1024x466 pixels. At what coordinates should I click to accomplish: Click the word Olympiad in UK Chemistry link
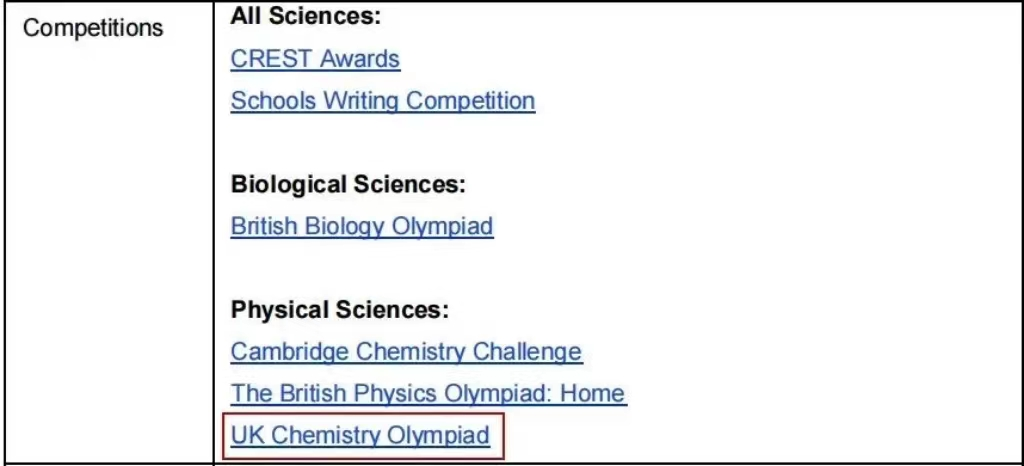(438, 435)
